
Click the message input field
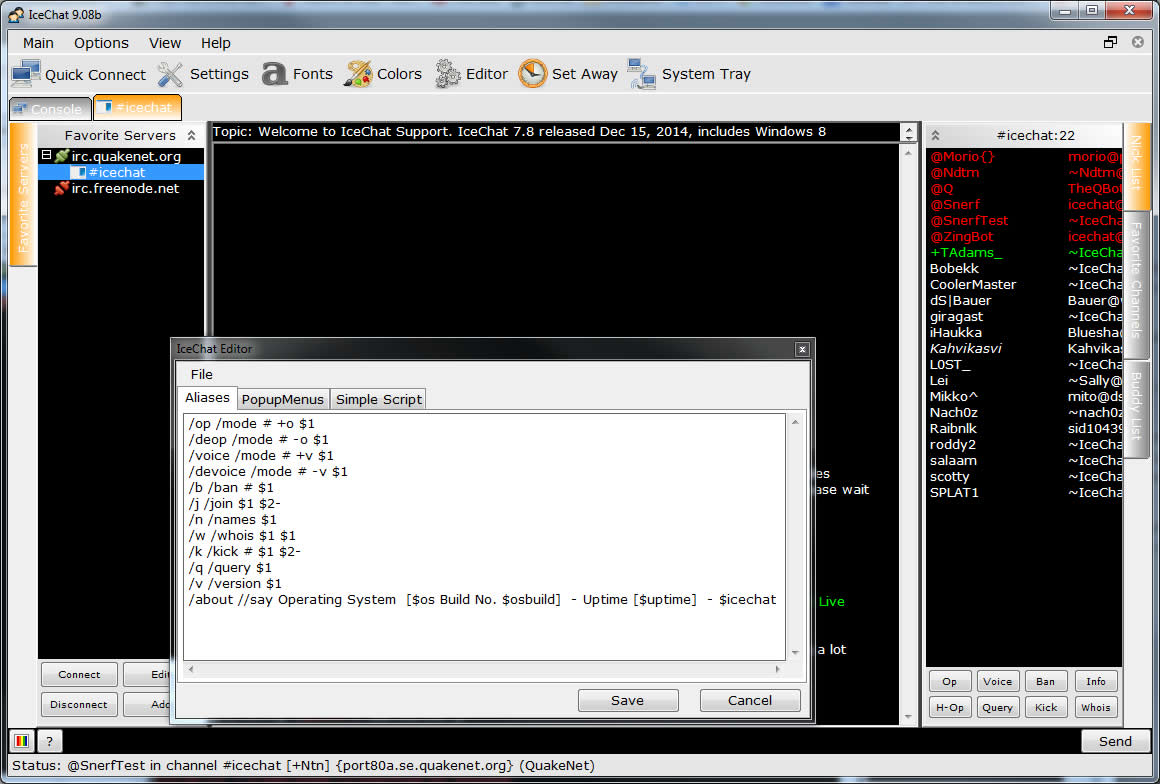[x=570, y=740]
